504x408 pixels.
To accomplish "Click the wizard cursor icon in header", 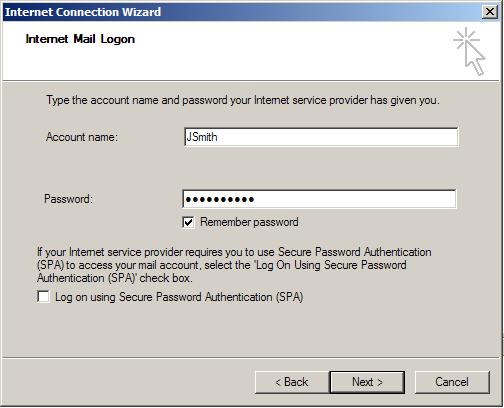I will coord(469,52).
